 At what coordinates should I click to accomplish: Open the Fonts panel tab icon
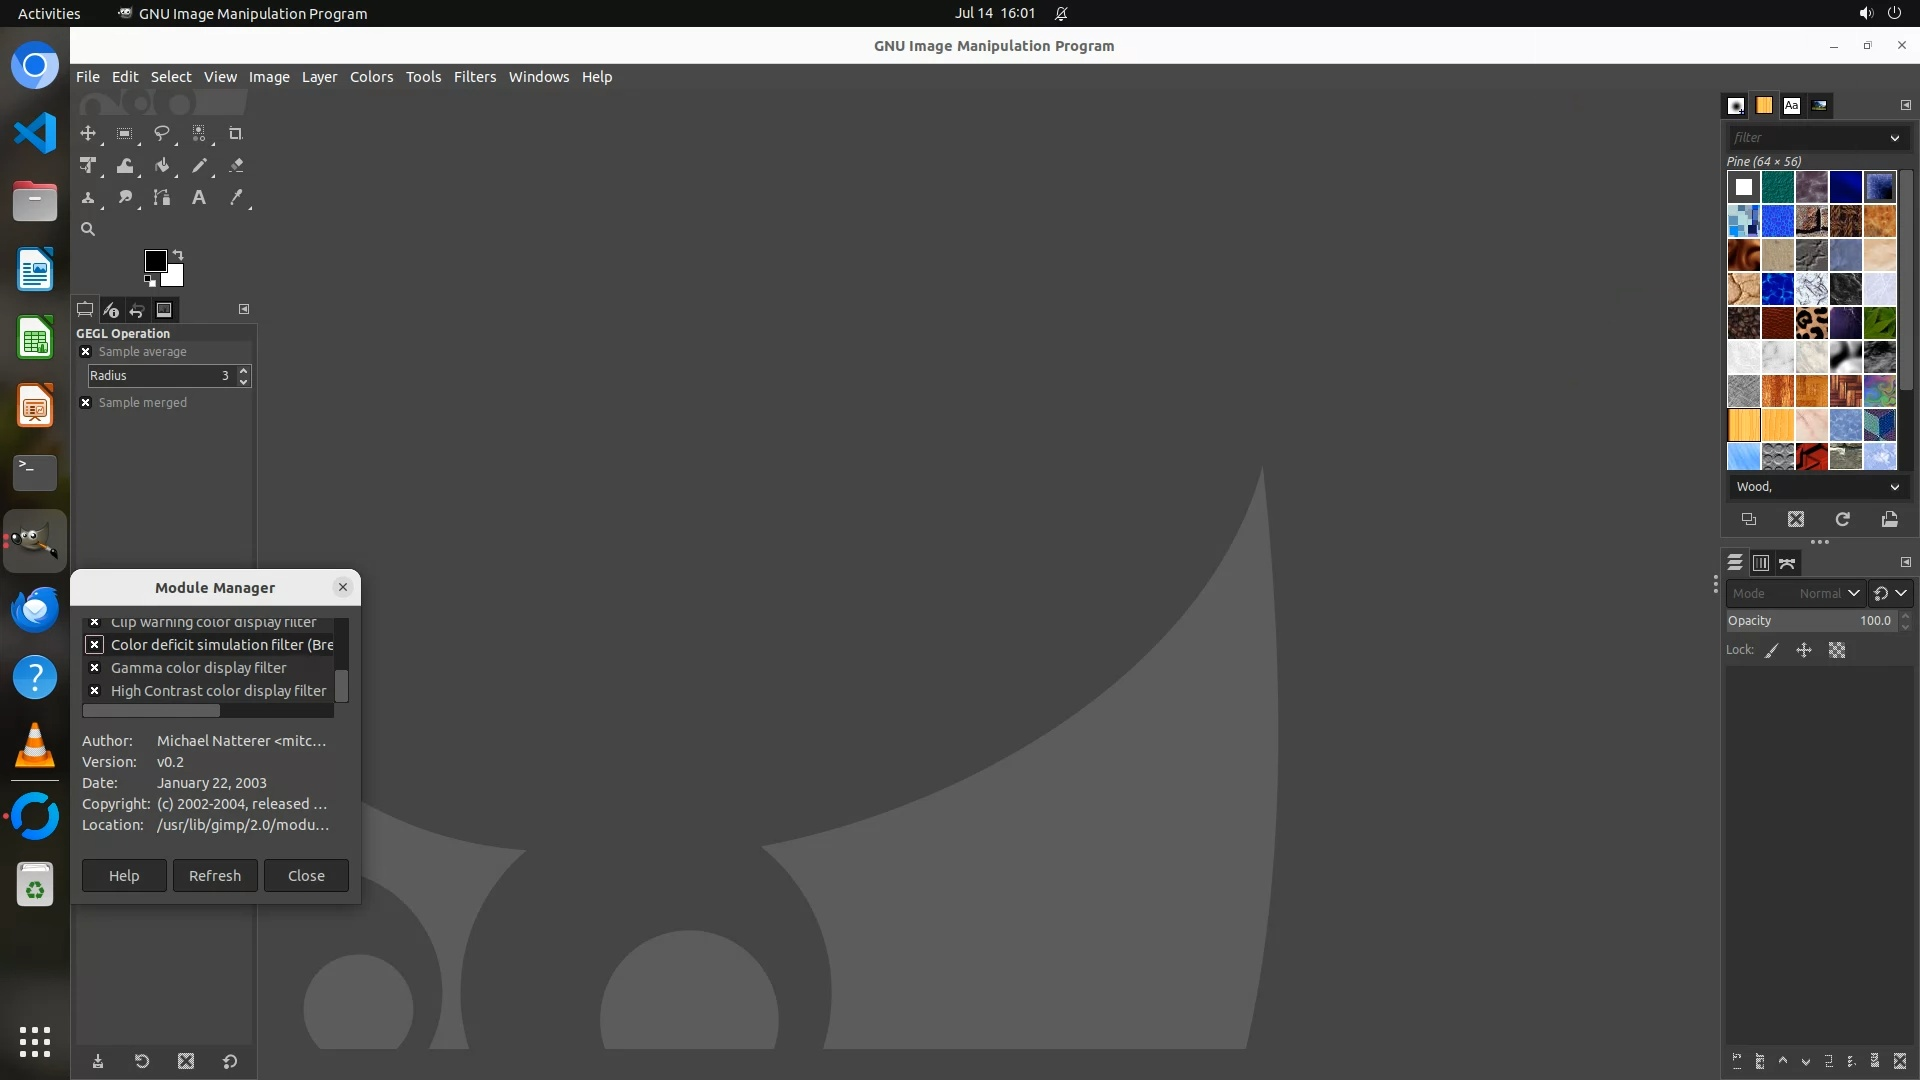pyautogui.click(x=1791, y=106)
